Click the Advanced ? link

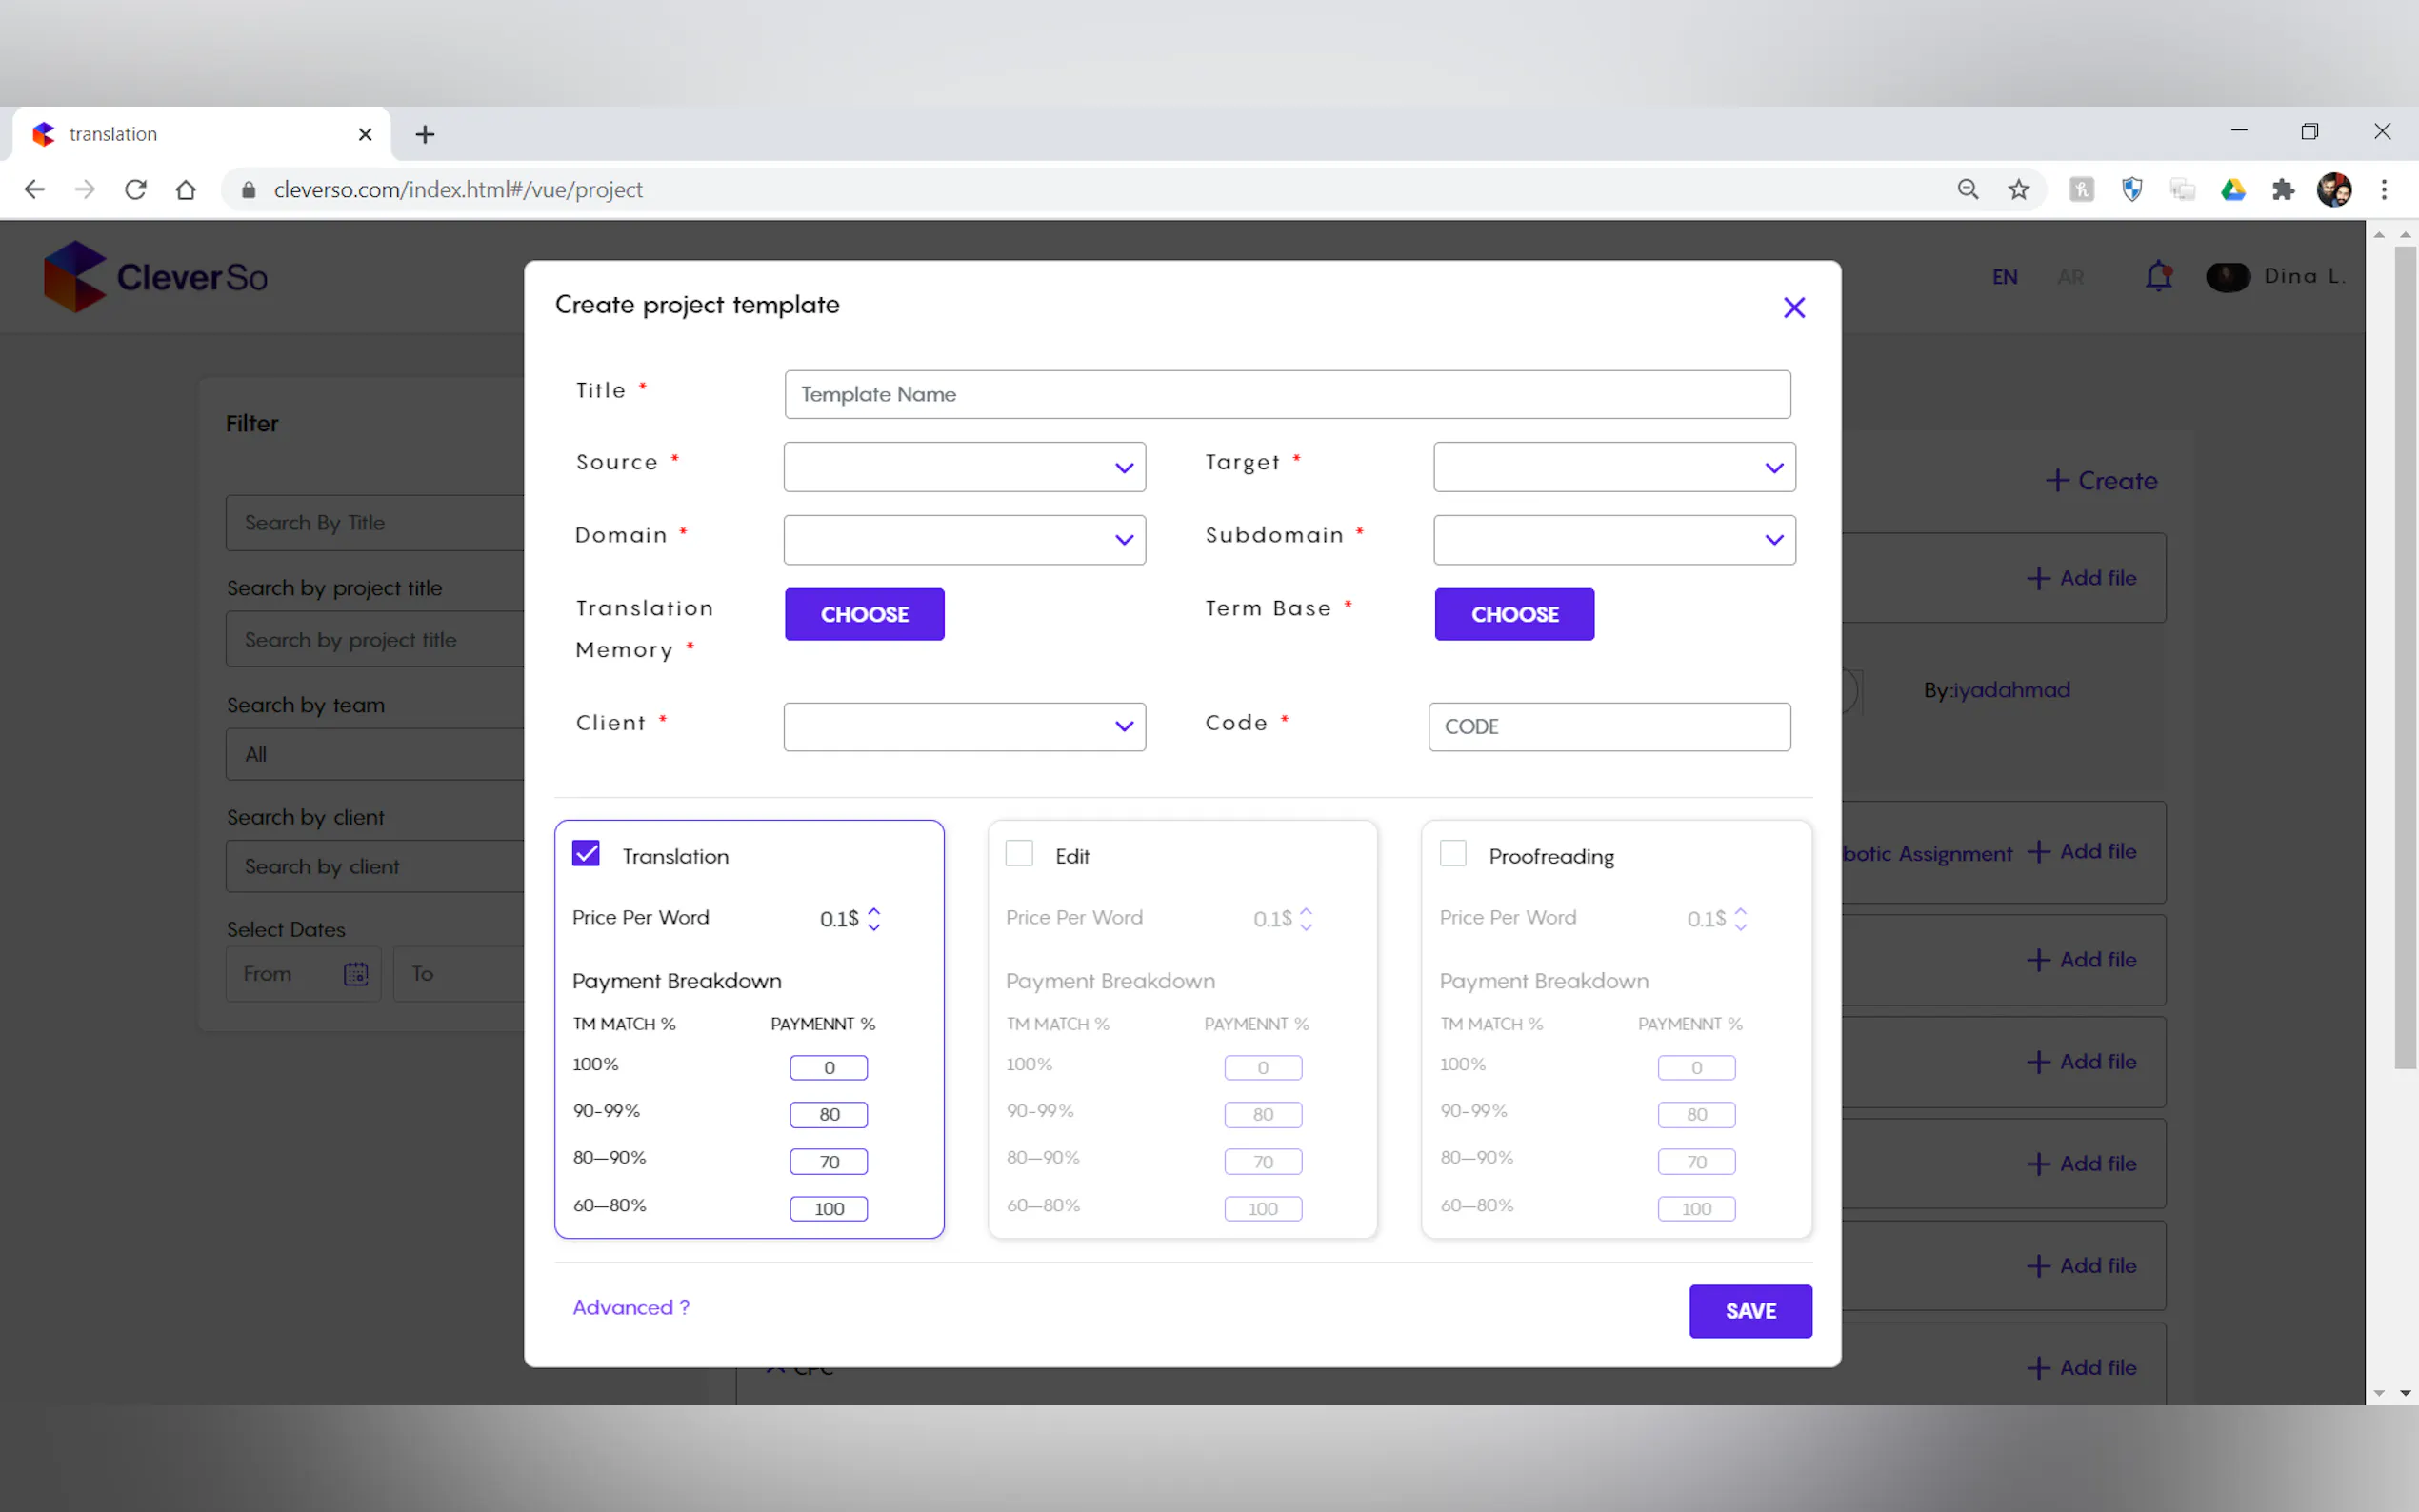pos(631,1307)
